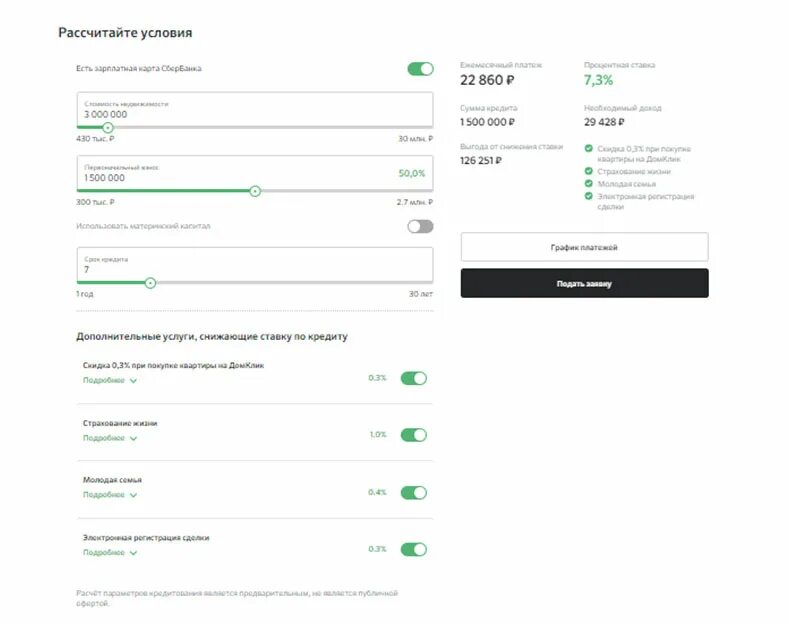This screenshot has width=789, height=624.
Task: Click the Подать заявку button
Action: pos(584,283)
